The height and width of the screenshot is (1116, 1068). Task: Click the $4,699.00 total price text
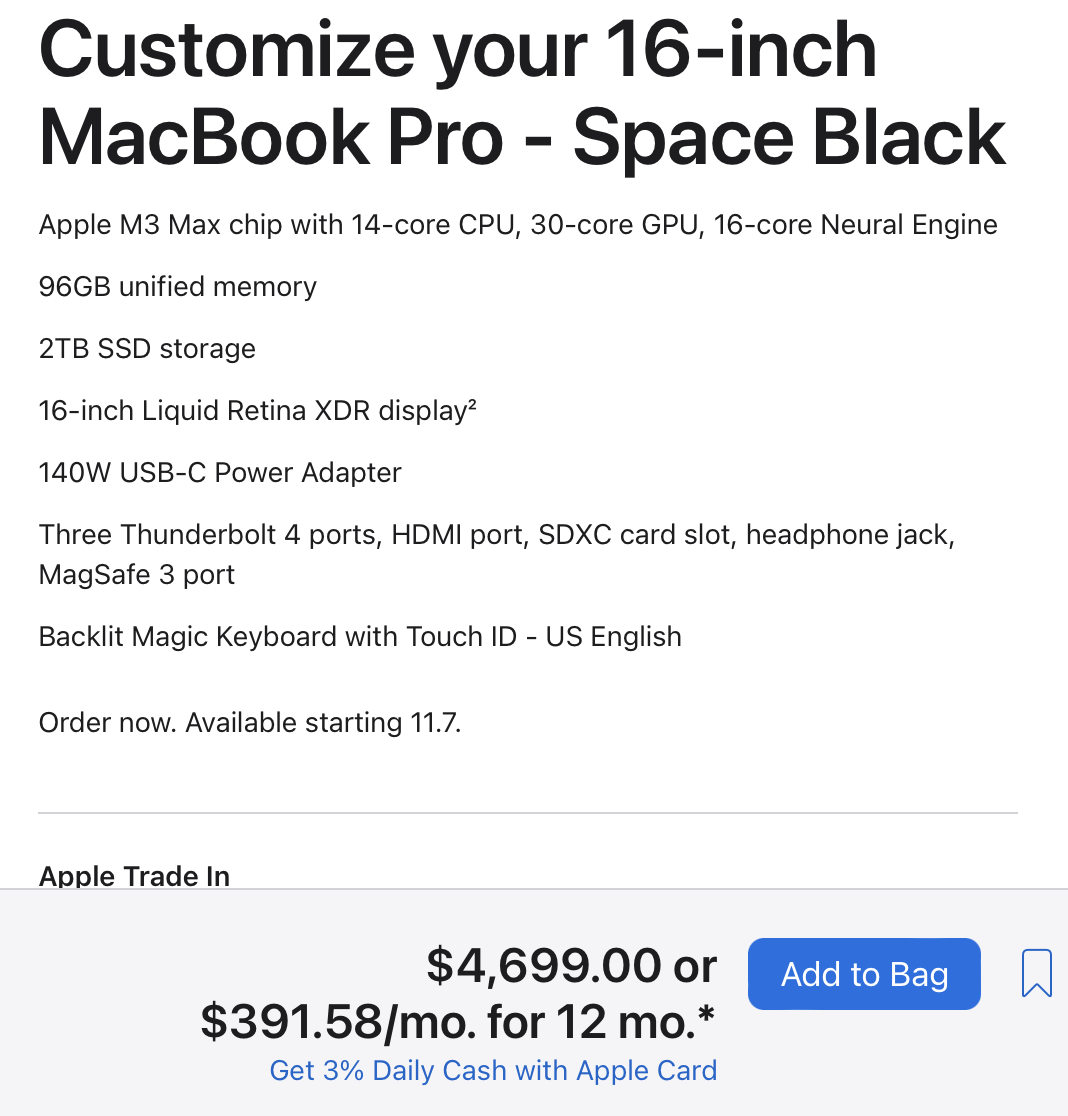[544, 966]
